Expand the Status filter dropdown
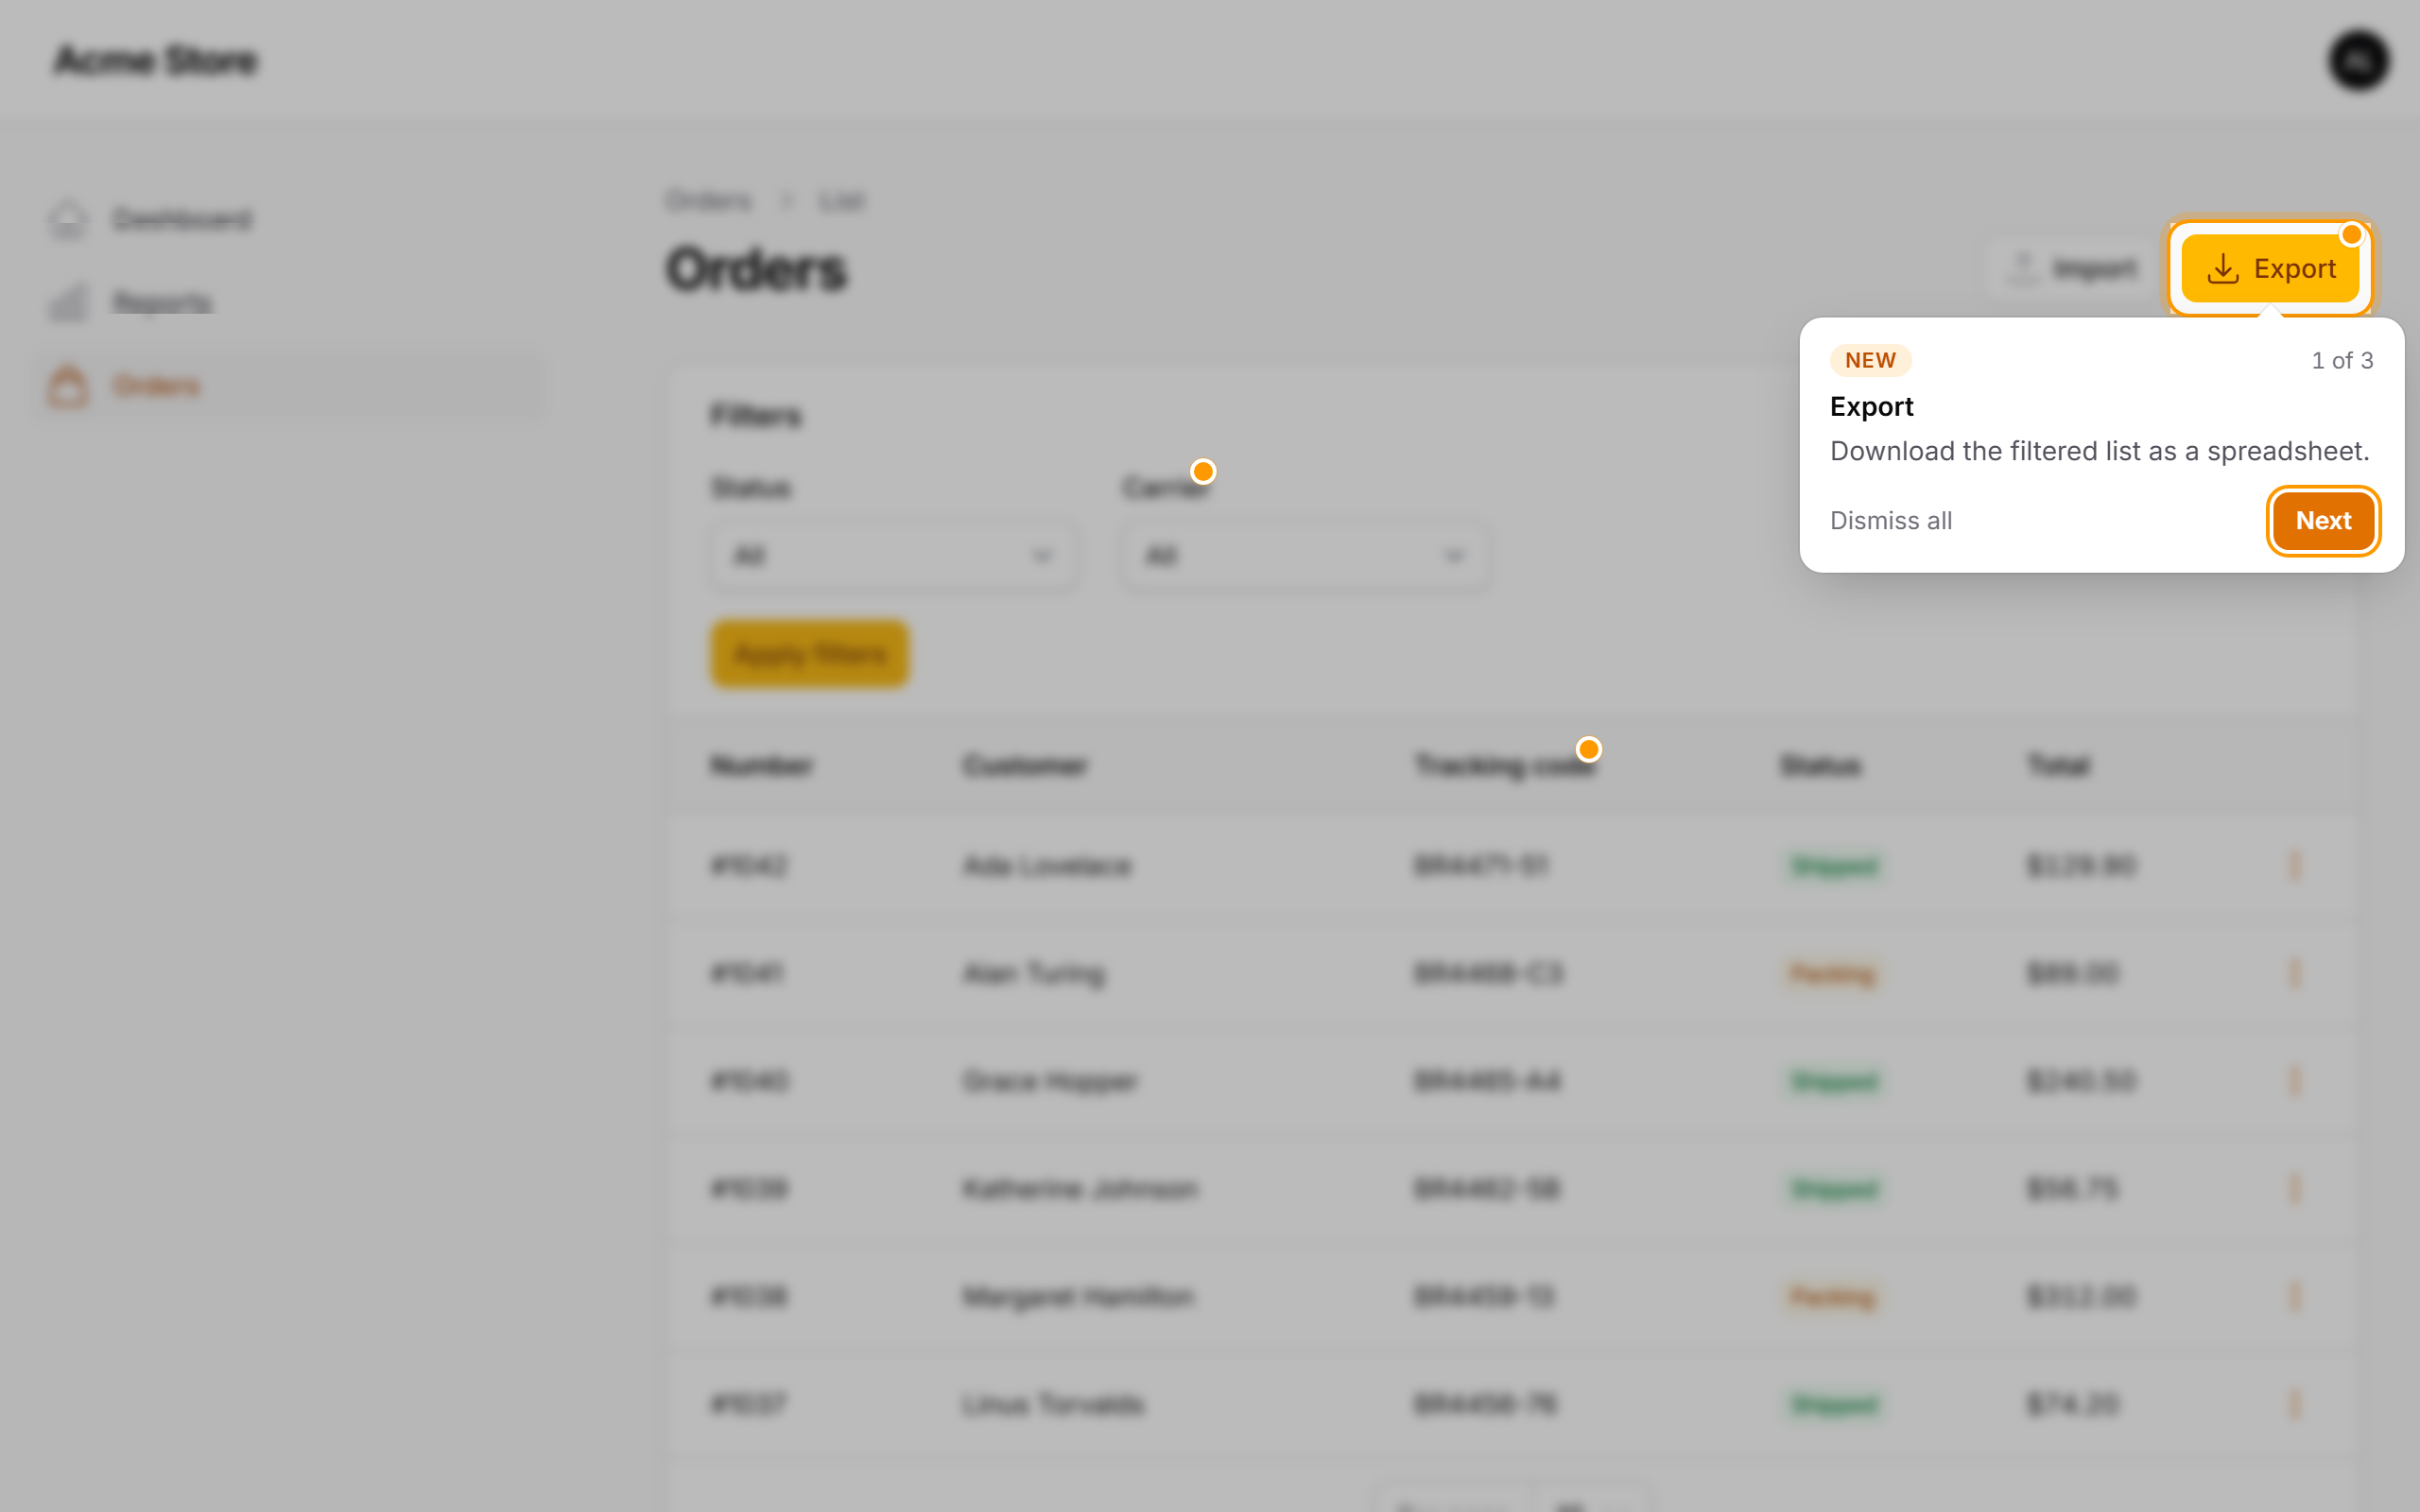Viewport: 2420px width, 1512px height. [893, 555]
